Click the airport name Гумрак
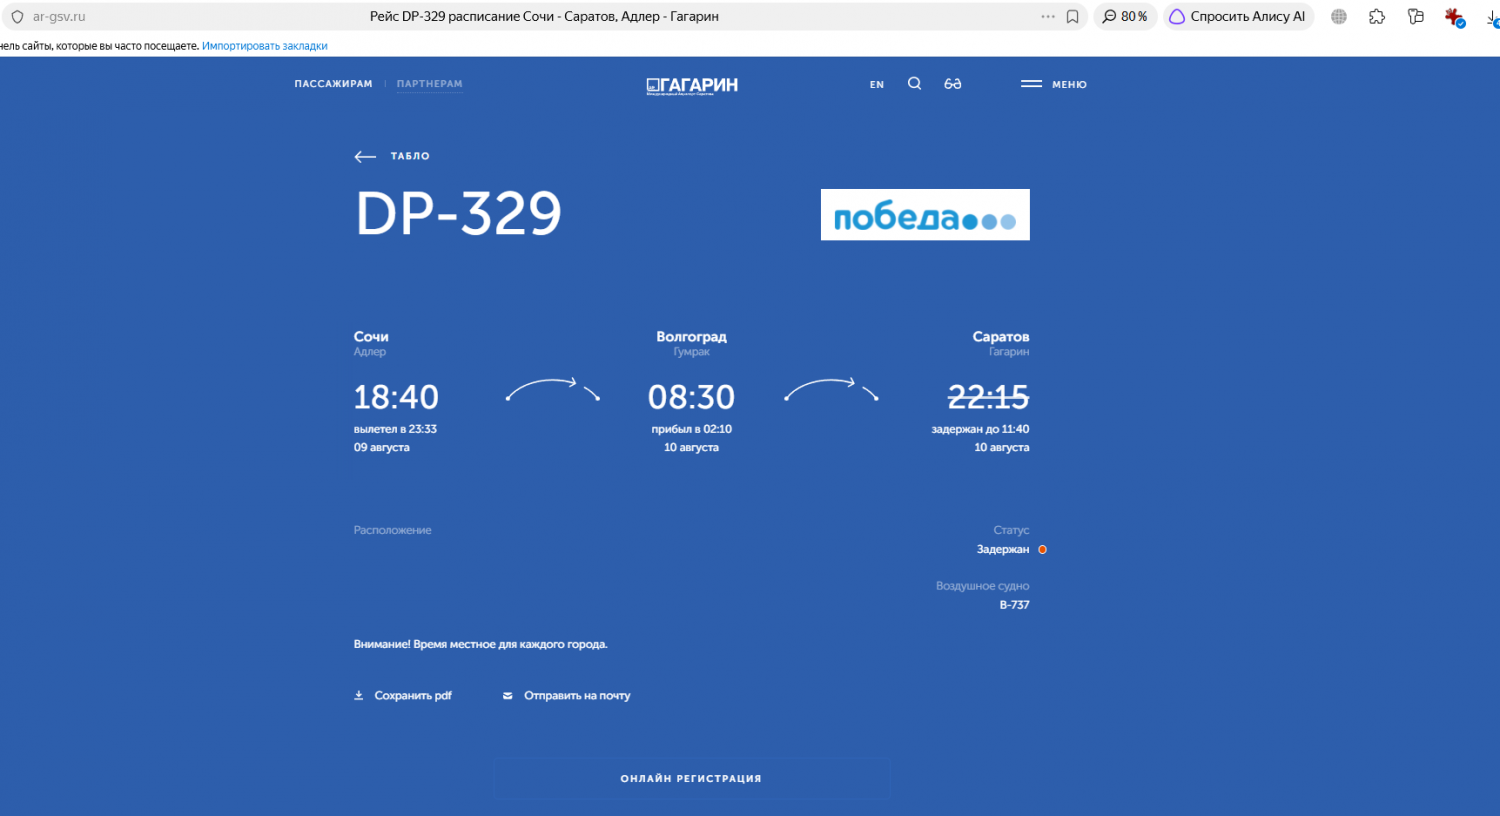Screen dimensions: 1500x816 coord(691,352)
